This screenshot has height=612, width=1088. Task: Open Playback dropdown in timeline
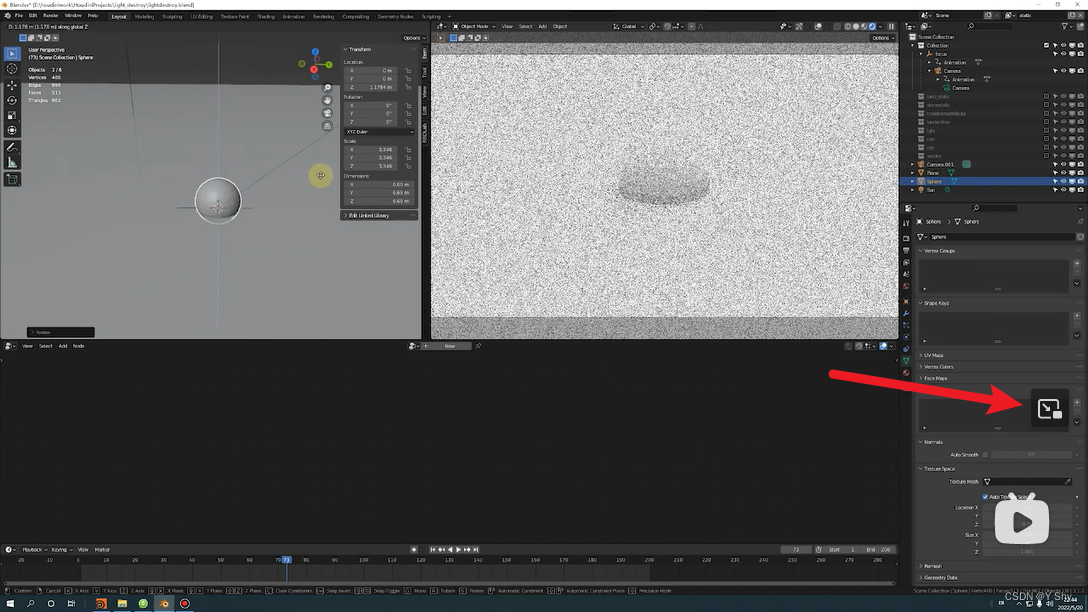pos(33,550)
